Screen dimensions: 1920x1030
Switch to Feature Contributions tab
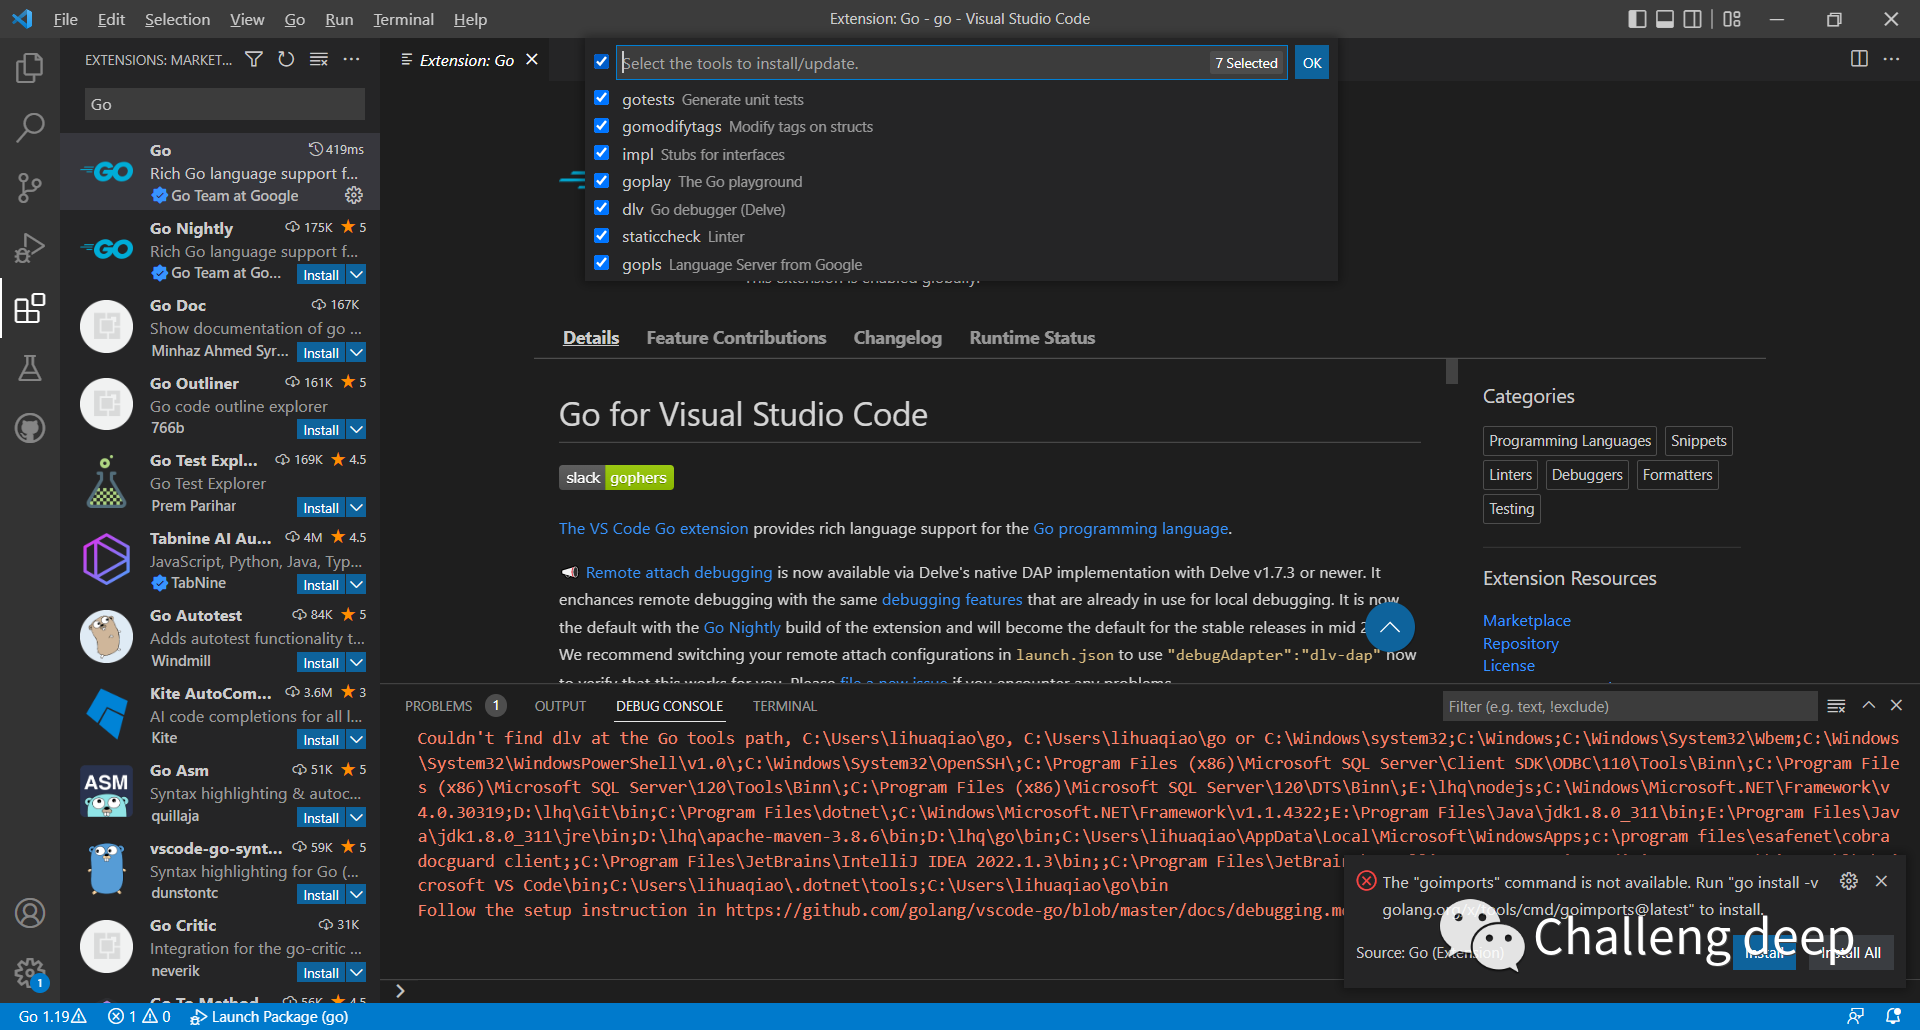point(736,338)
